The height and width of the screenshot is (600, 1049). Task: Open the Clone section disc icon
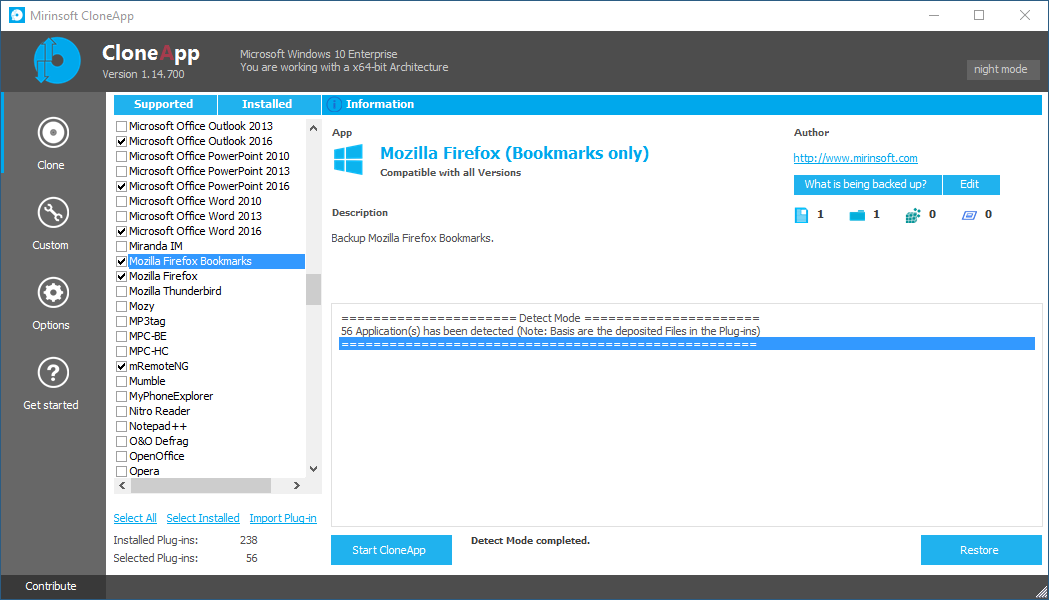point(51,133)
